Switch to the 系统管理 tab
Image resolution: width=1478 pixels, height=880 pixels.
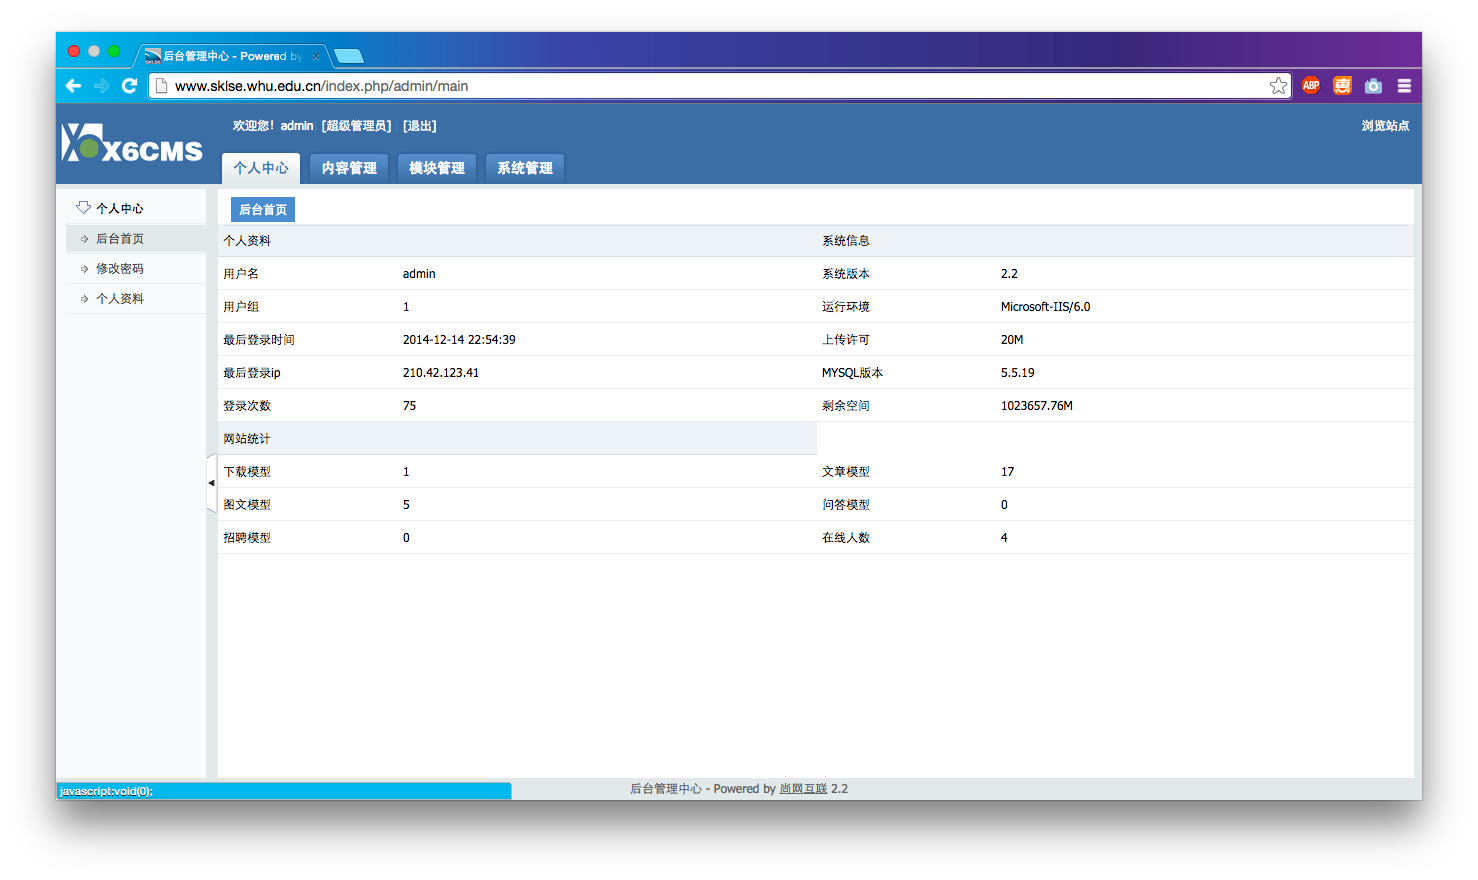point(525,168)
